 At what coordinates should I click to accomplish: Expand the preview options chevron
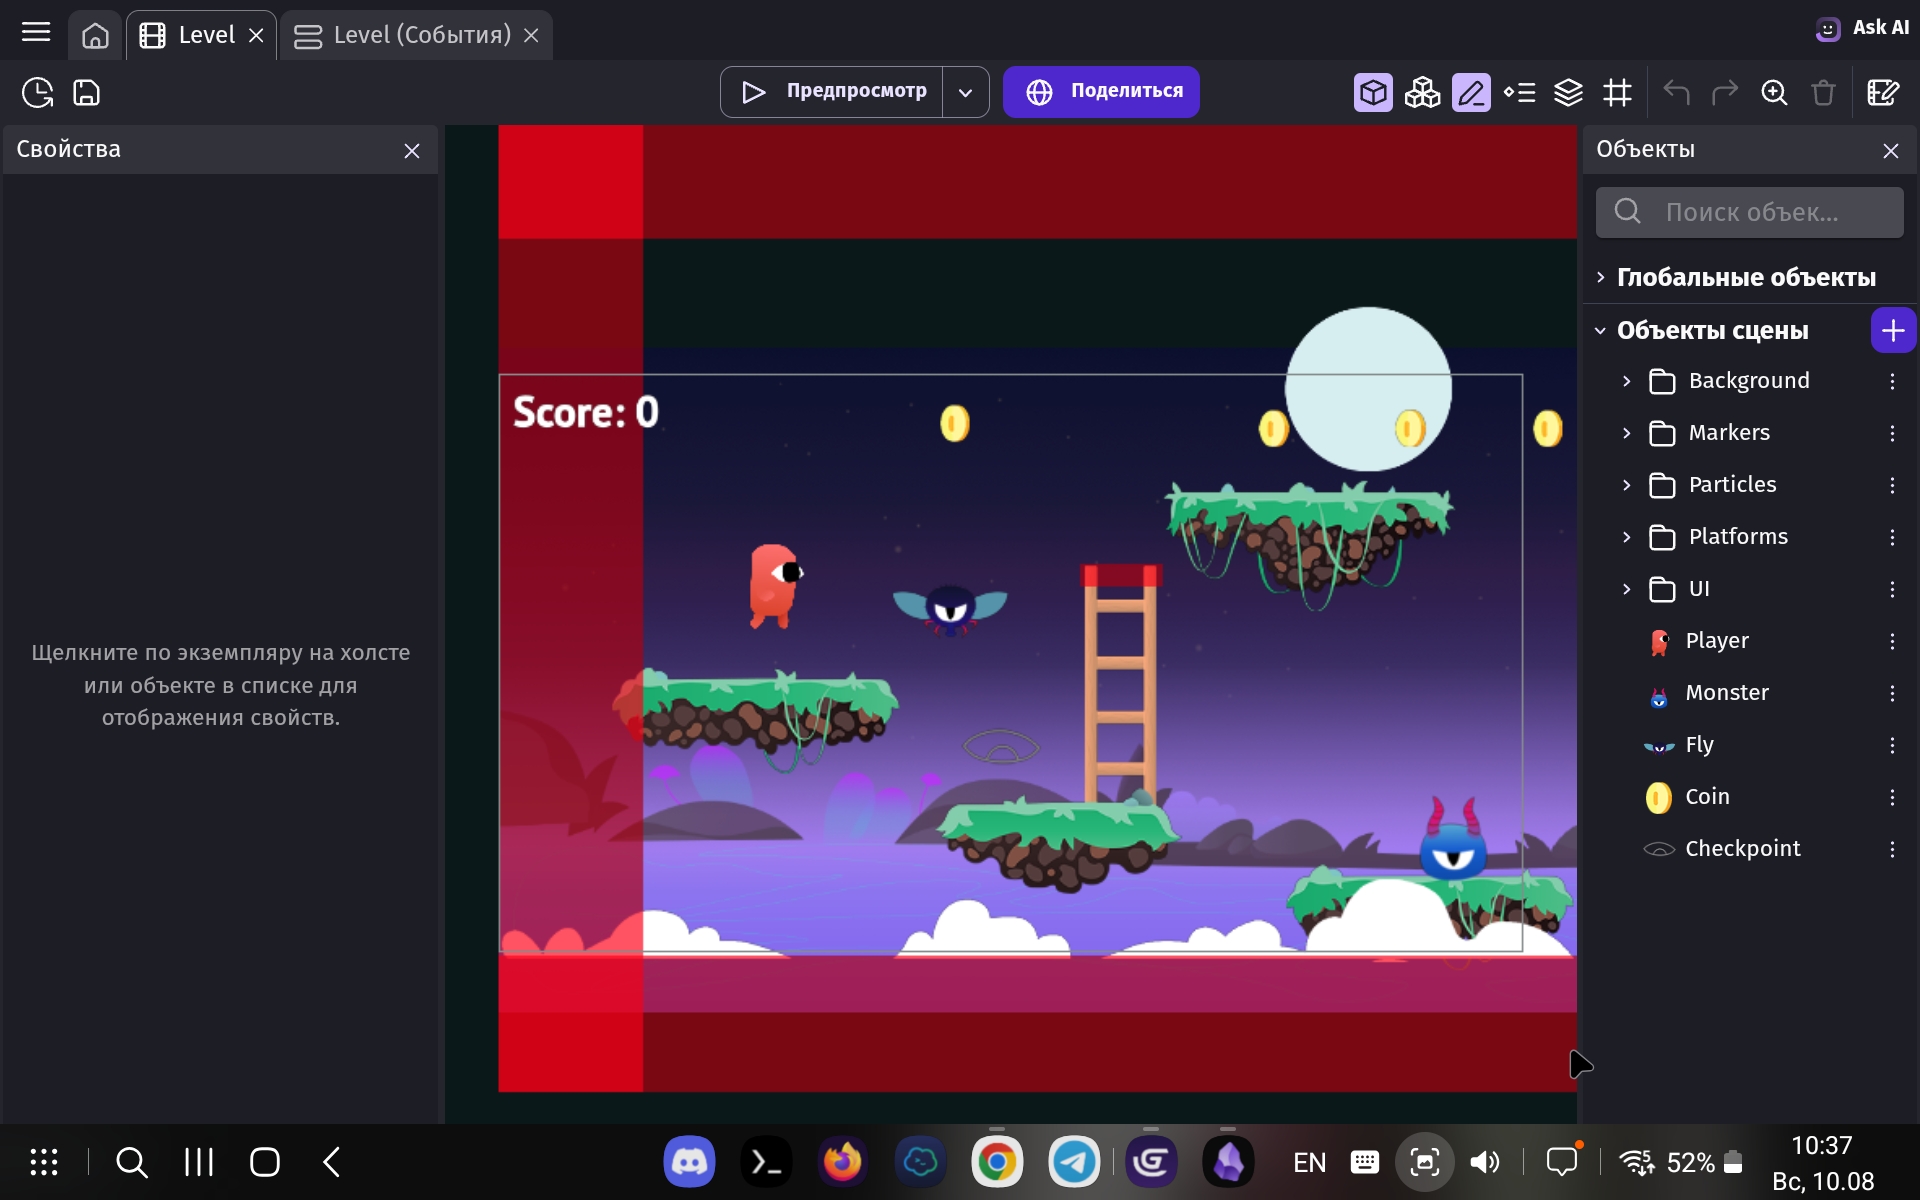966,91
